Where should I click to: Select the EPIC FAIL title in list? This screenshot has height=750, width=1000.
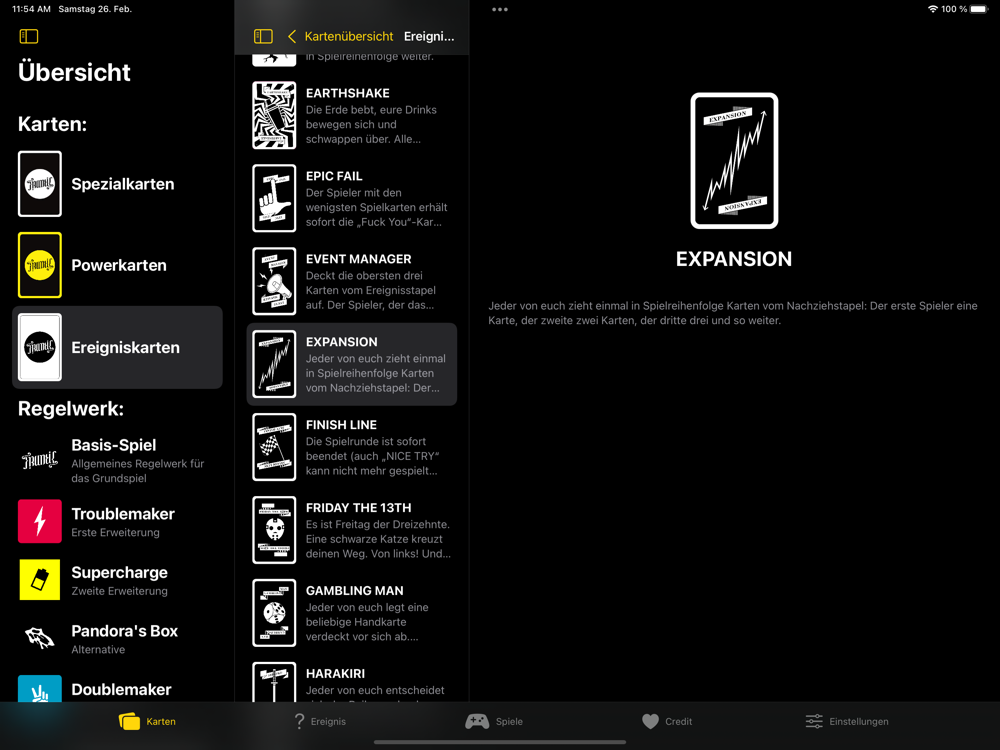coord(334,176)
